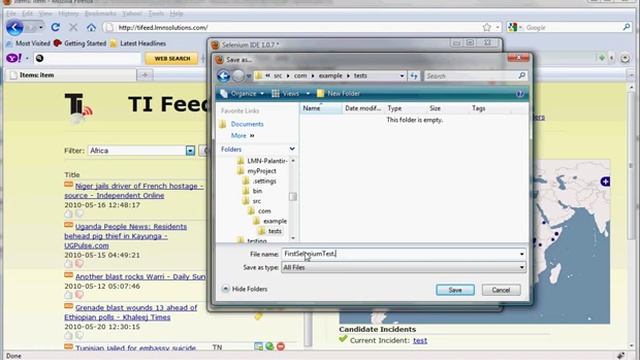Click More favorite links
Image resolution: width=640 pixels, height=360 pixels.
242,136
